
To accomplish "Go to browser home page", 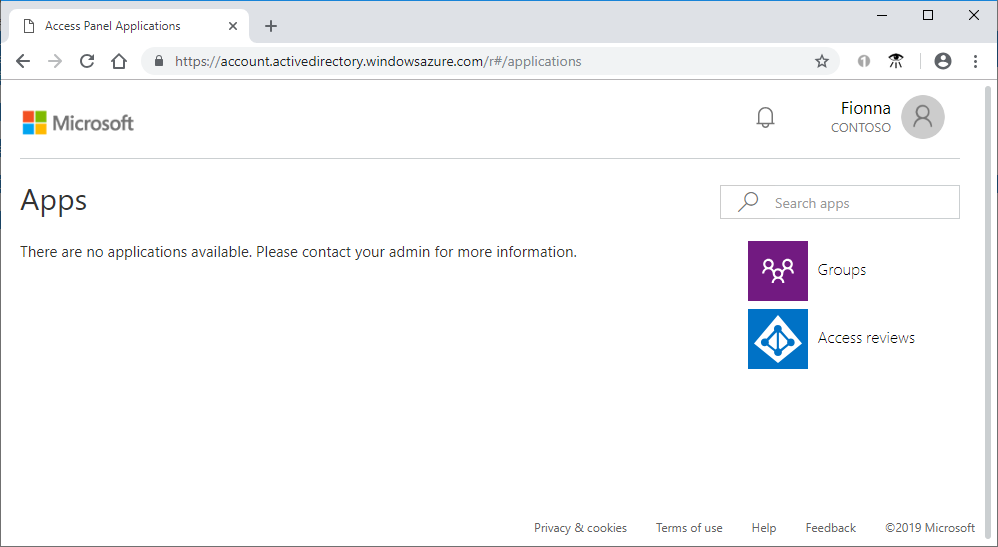I will (x=119, y=61).
